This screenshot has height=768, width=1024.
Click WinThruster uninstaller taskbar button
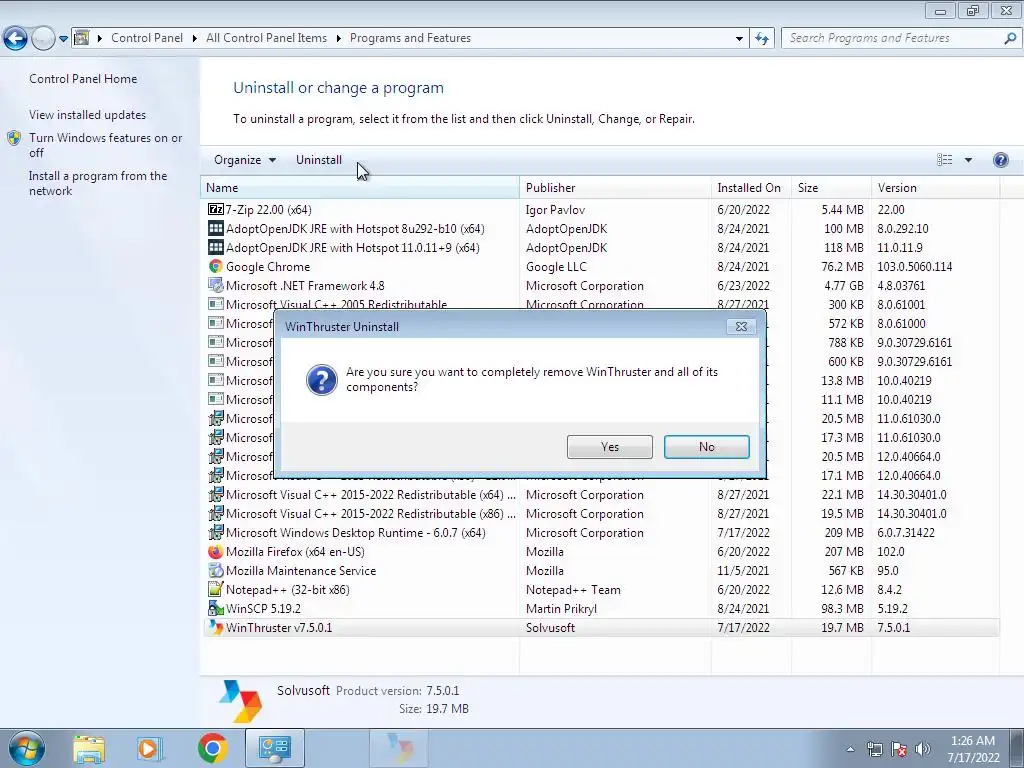pos(399,749)
